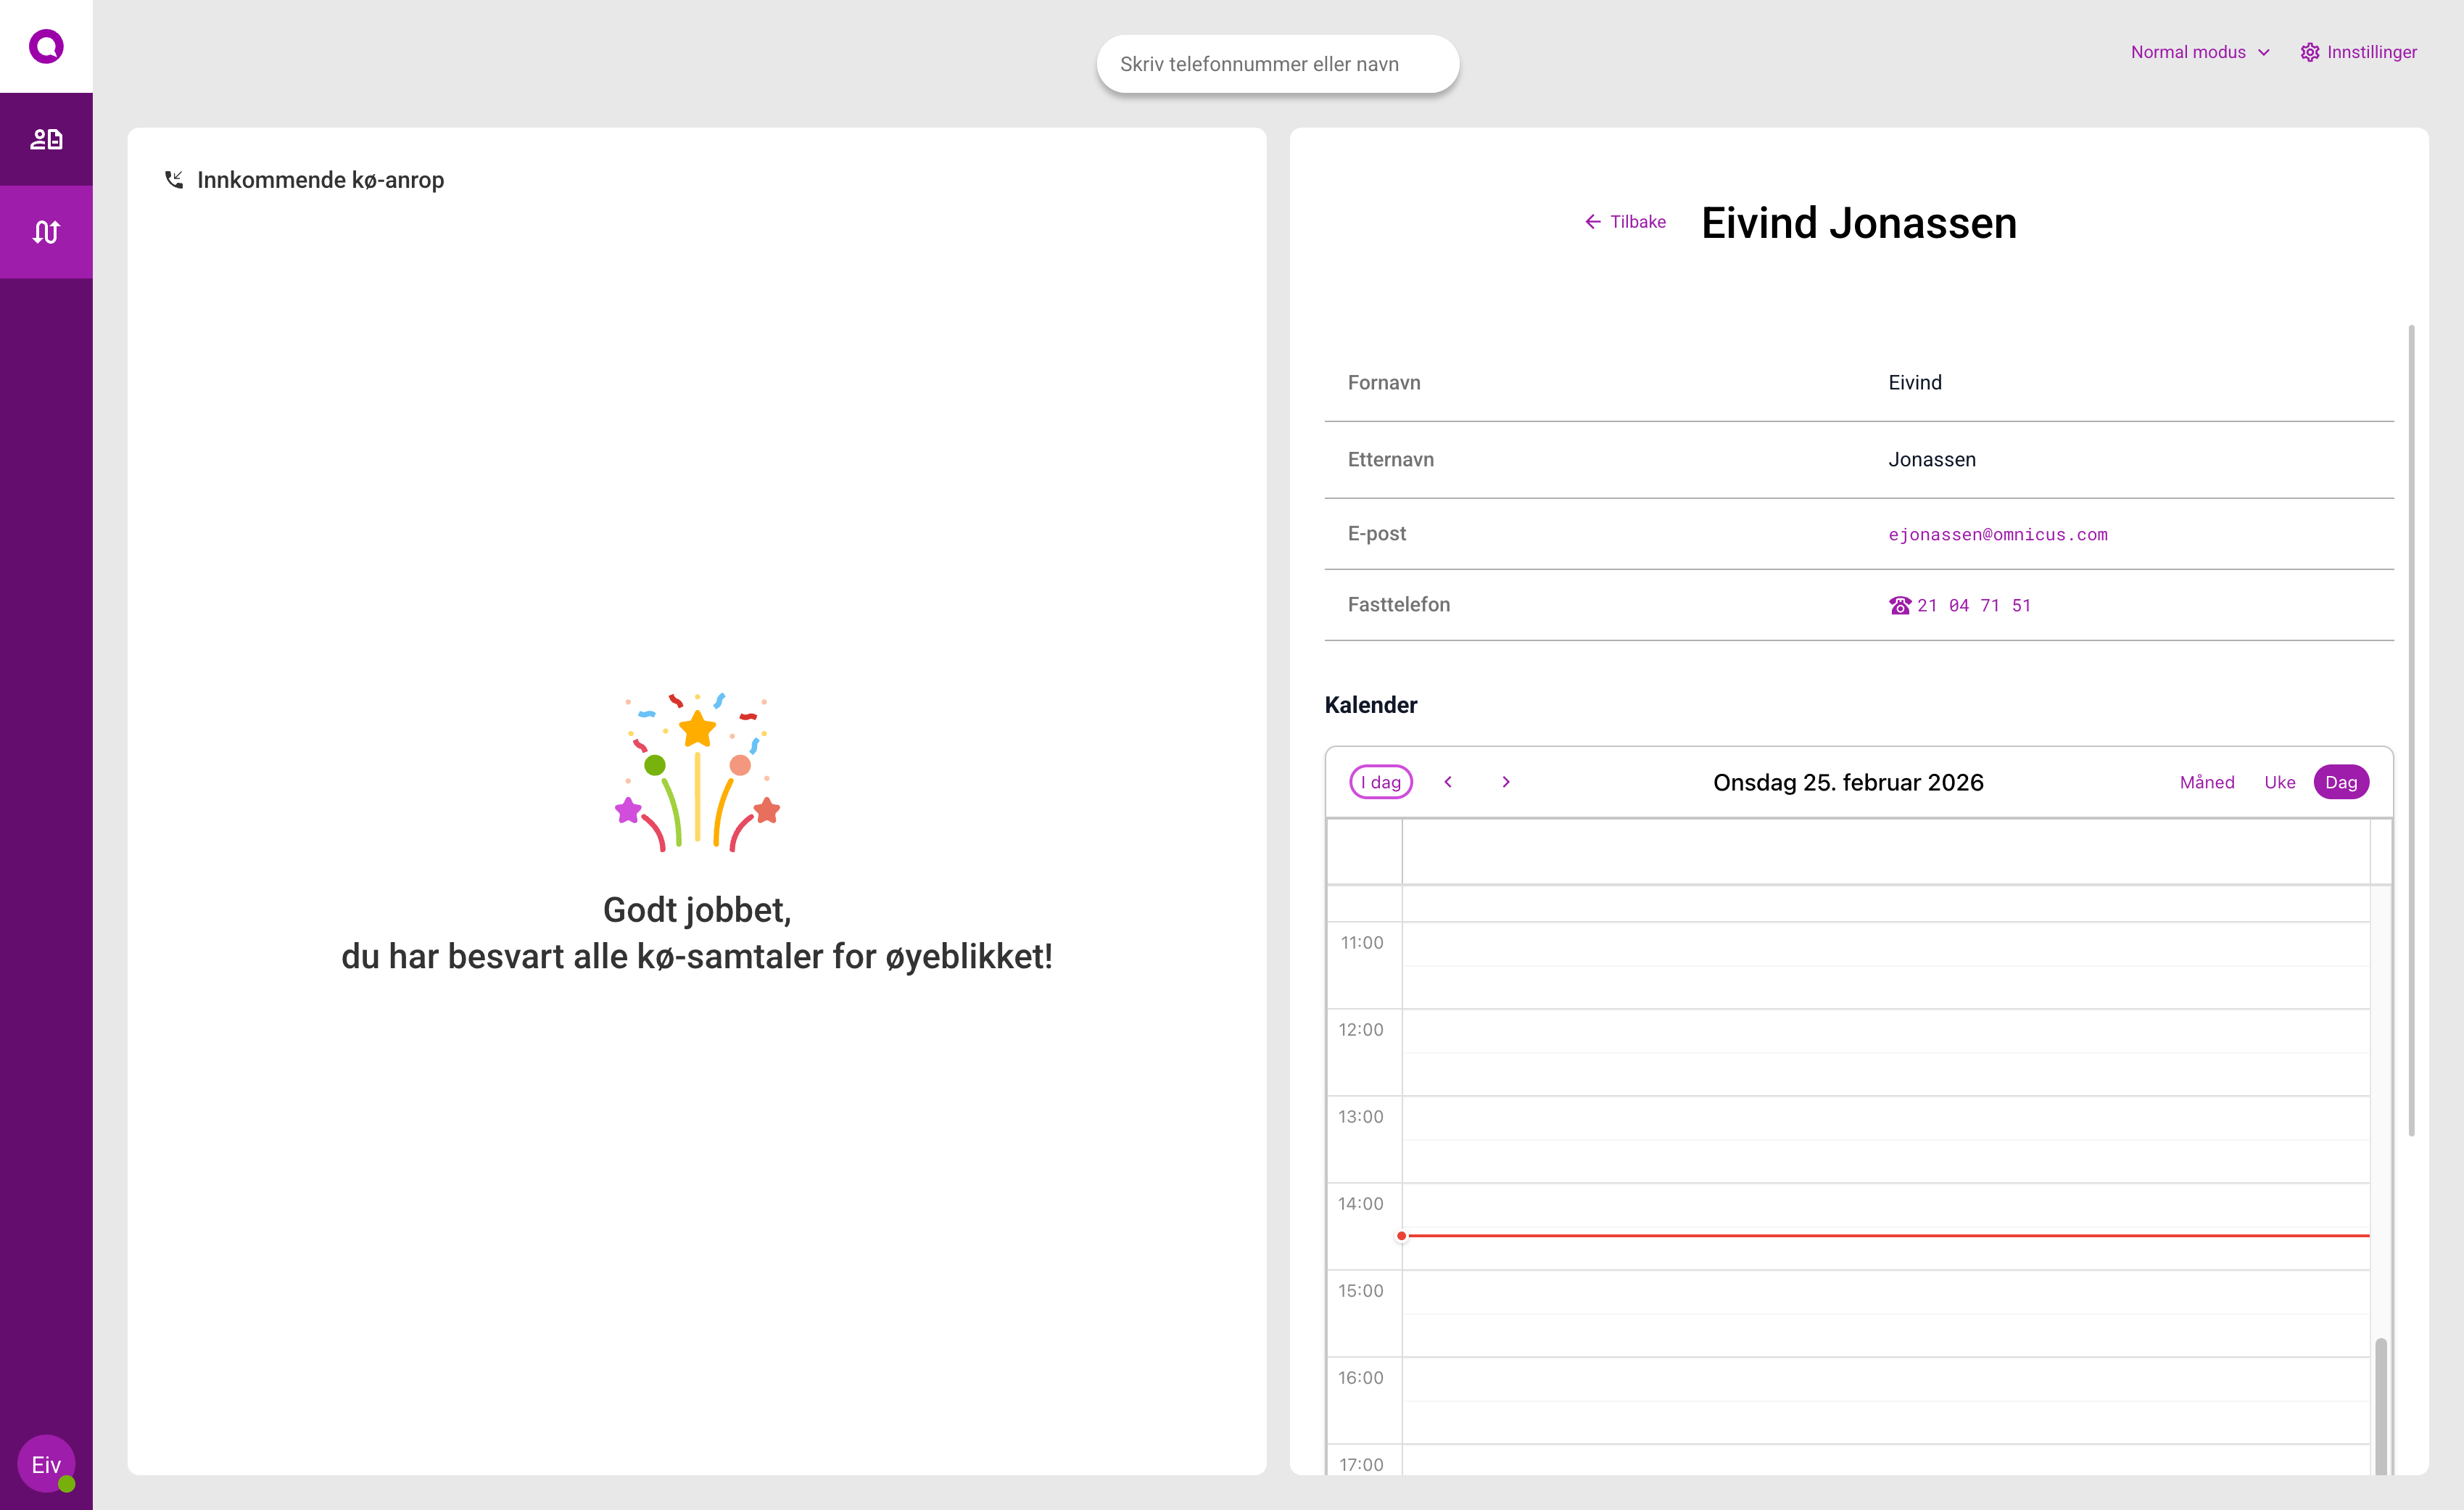Click email ejonassen@omnicus.com
This screenshot has width=2464, height=1510.
point(1997,535)
